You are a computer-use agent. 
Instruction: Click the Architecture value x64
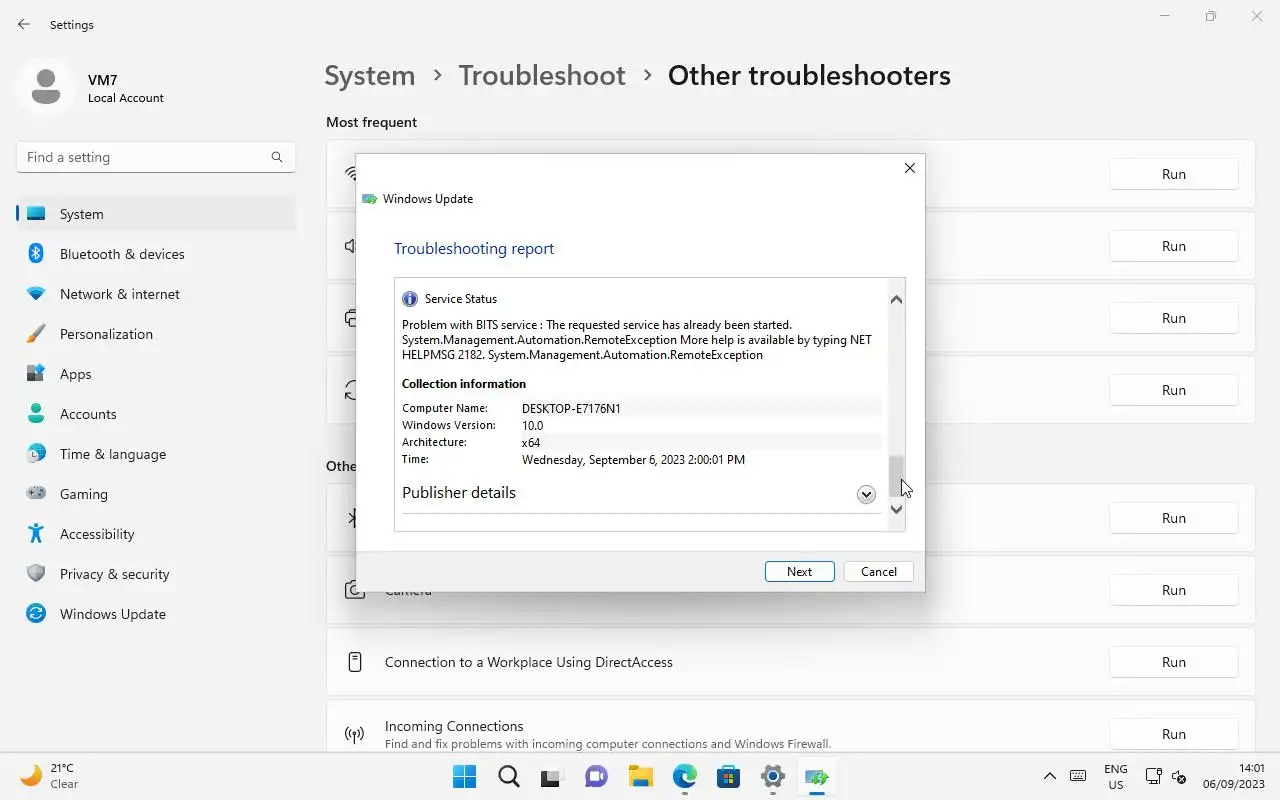[x=531, y=443]
